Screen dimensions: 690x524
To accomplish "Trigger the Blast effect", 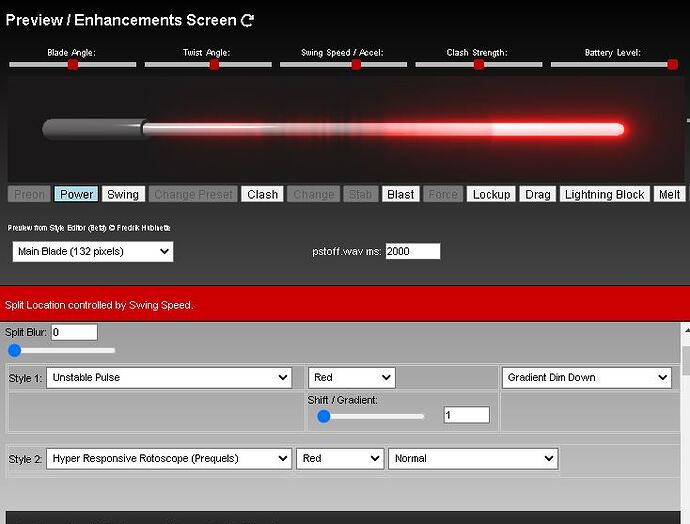I will (400, 194).
